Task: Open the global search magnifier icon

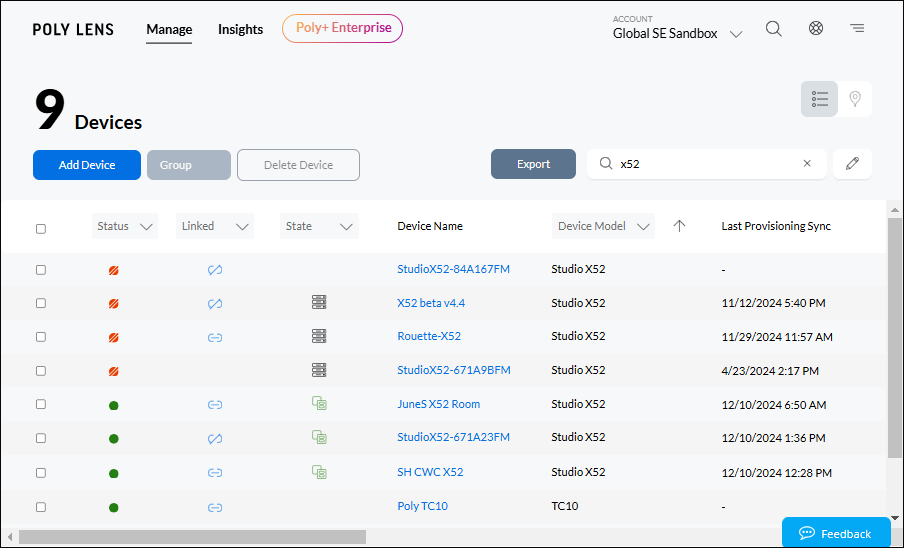Action: click(x=774, y=28)
